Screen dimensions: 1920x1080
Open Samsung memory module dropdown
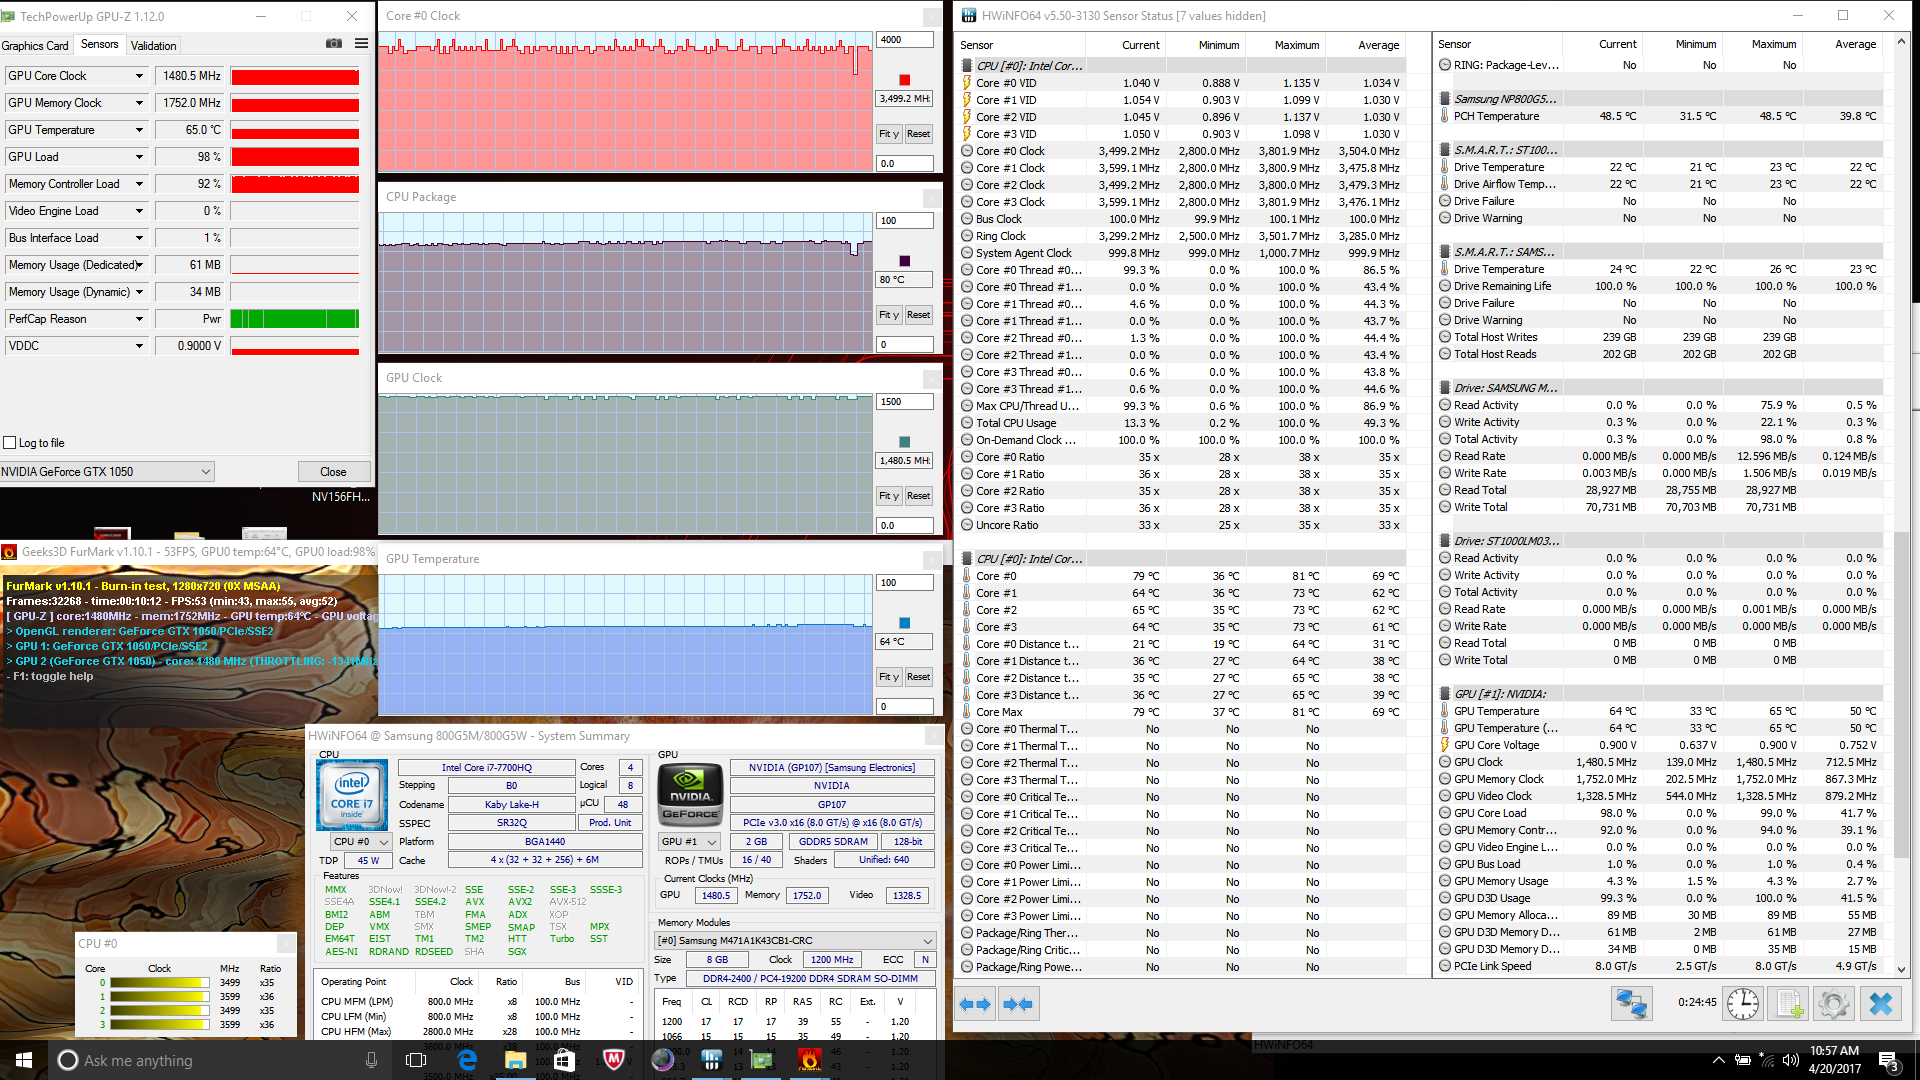795,941
